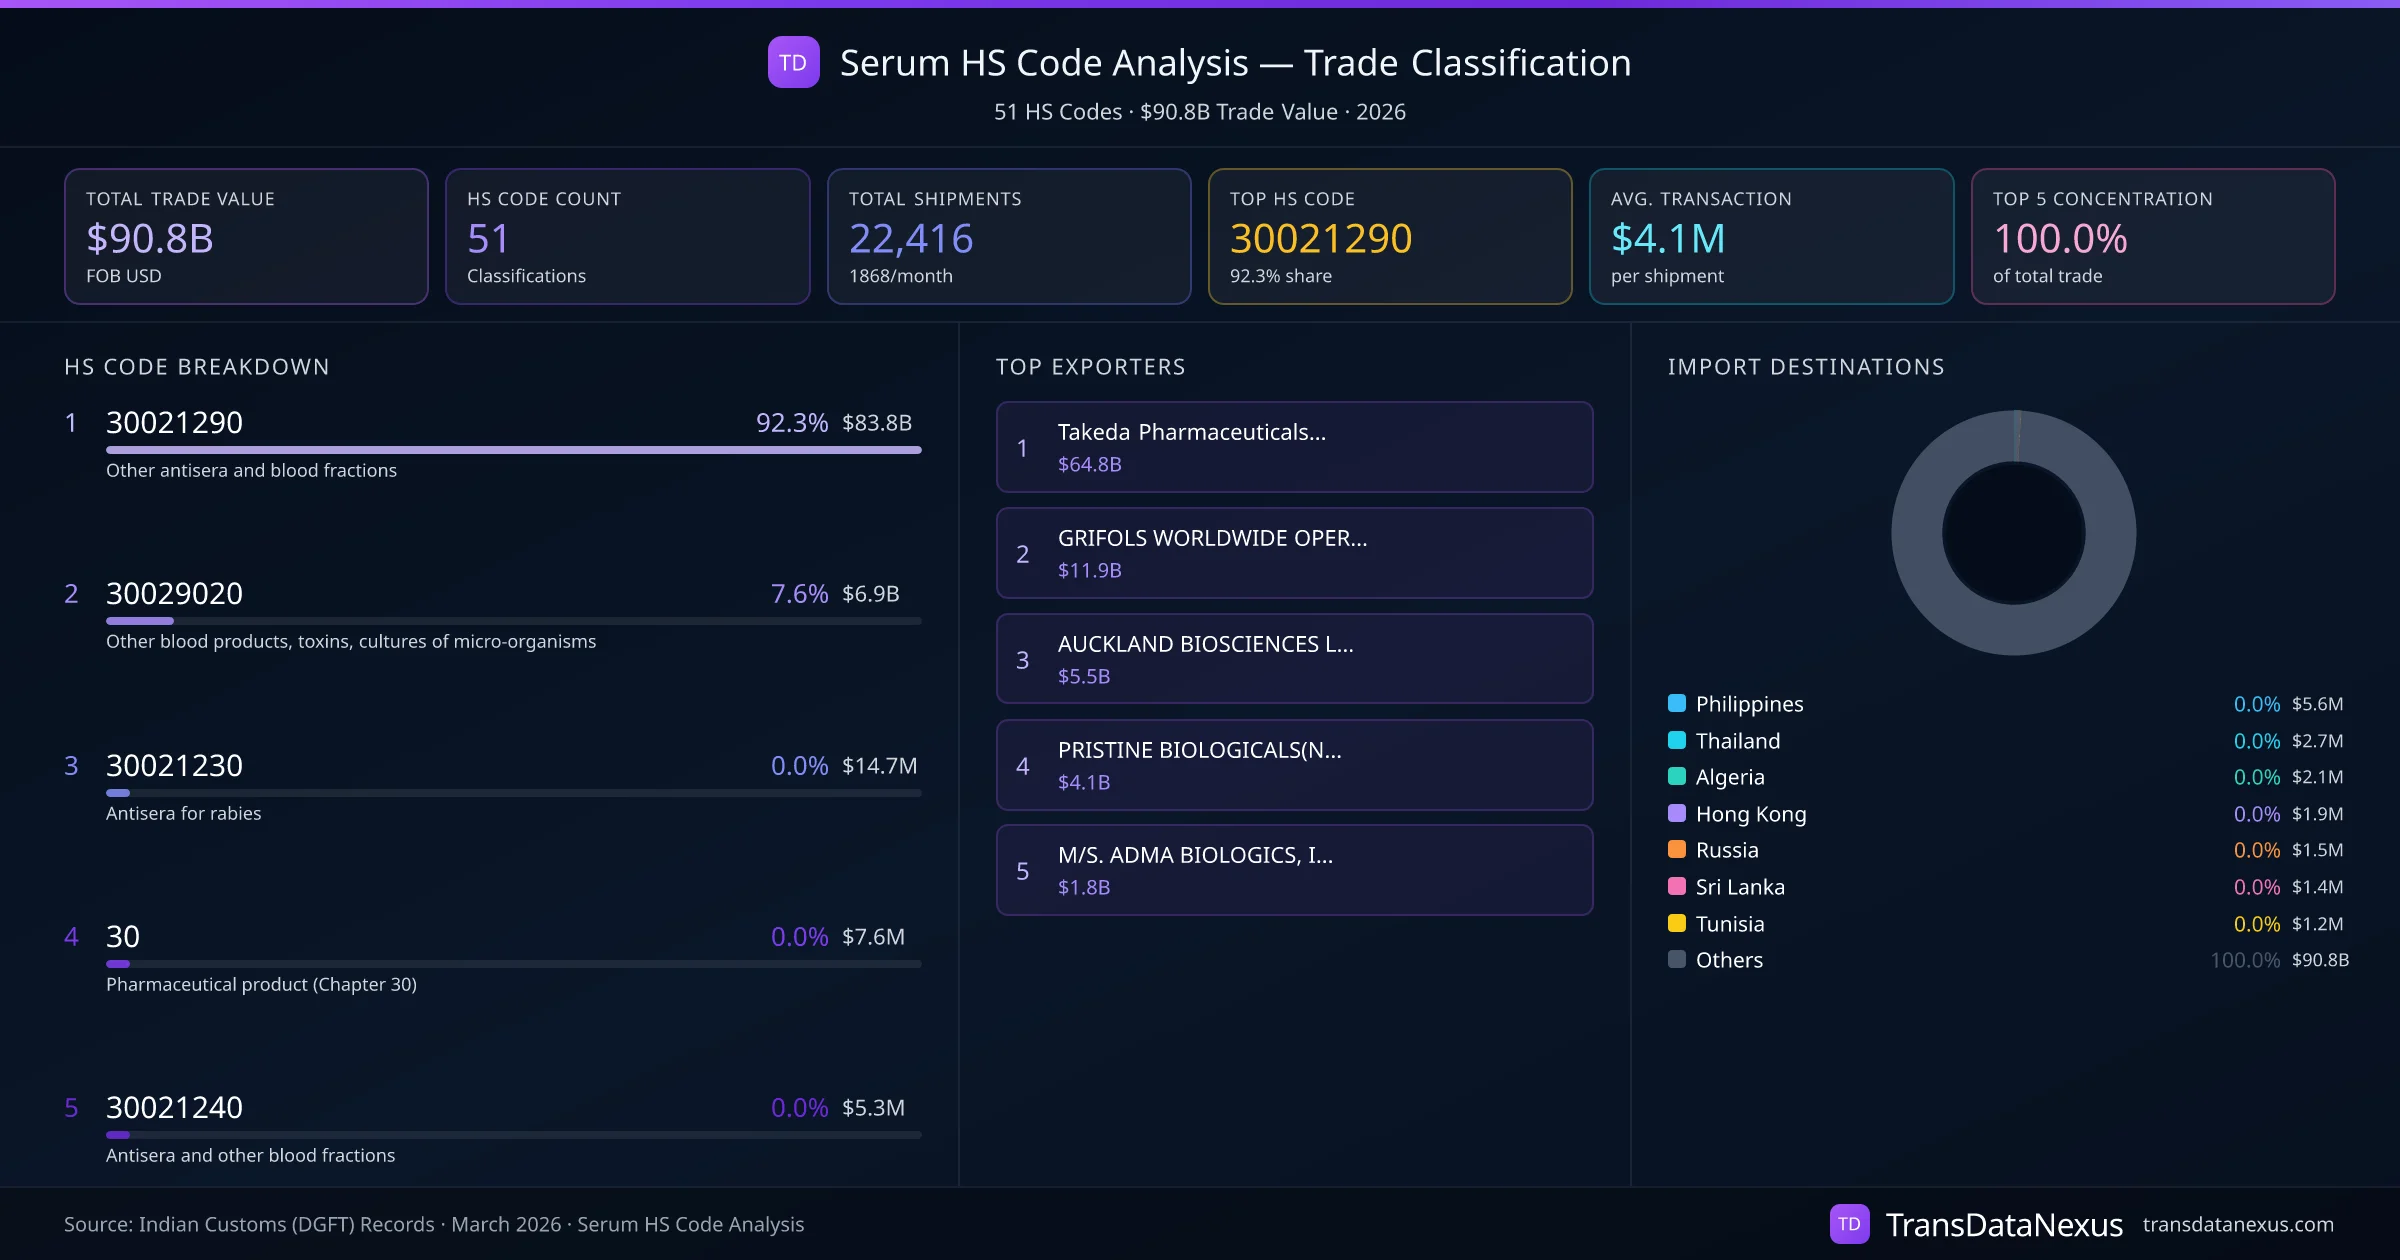Select the Hong Kong legend swatch
This screenshot has height=1260, width=2400.
[x=1676, y=814]
